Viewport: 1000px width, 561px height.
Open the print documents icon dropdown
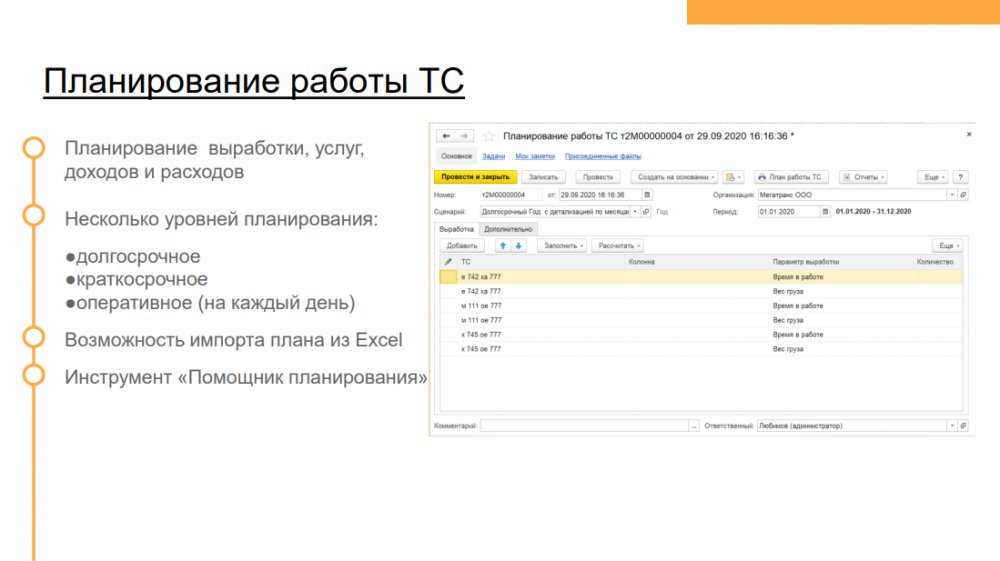[x=734, y=177]
